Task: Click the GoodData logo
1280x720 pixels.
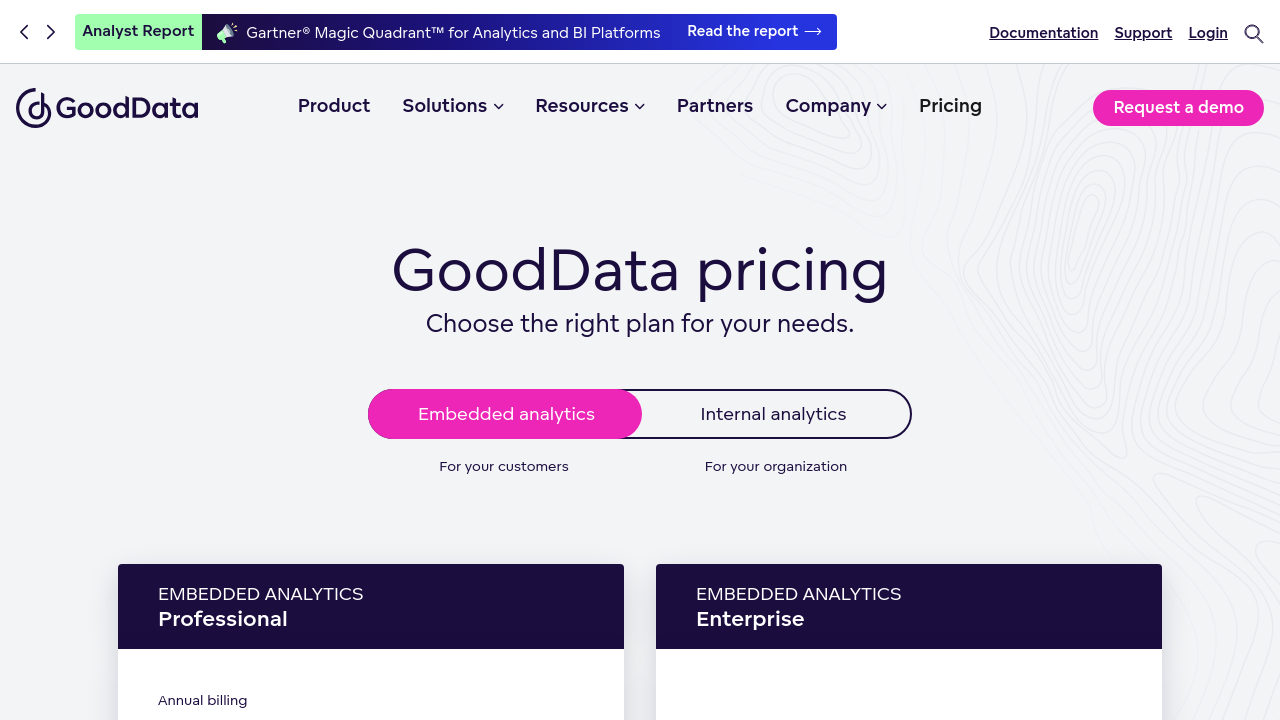Action: pyautogui.click(x=107, y=107)
